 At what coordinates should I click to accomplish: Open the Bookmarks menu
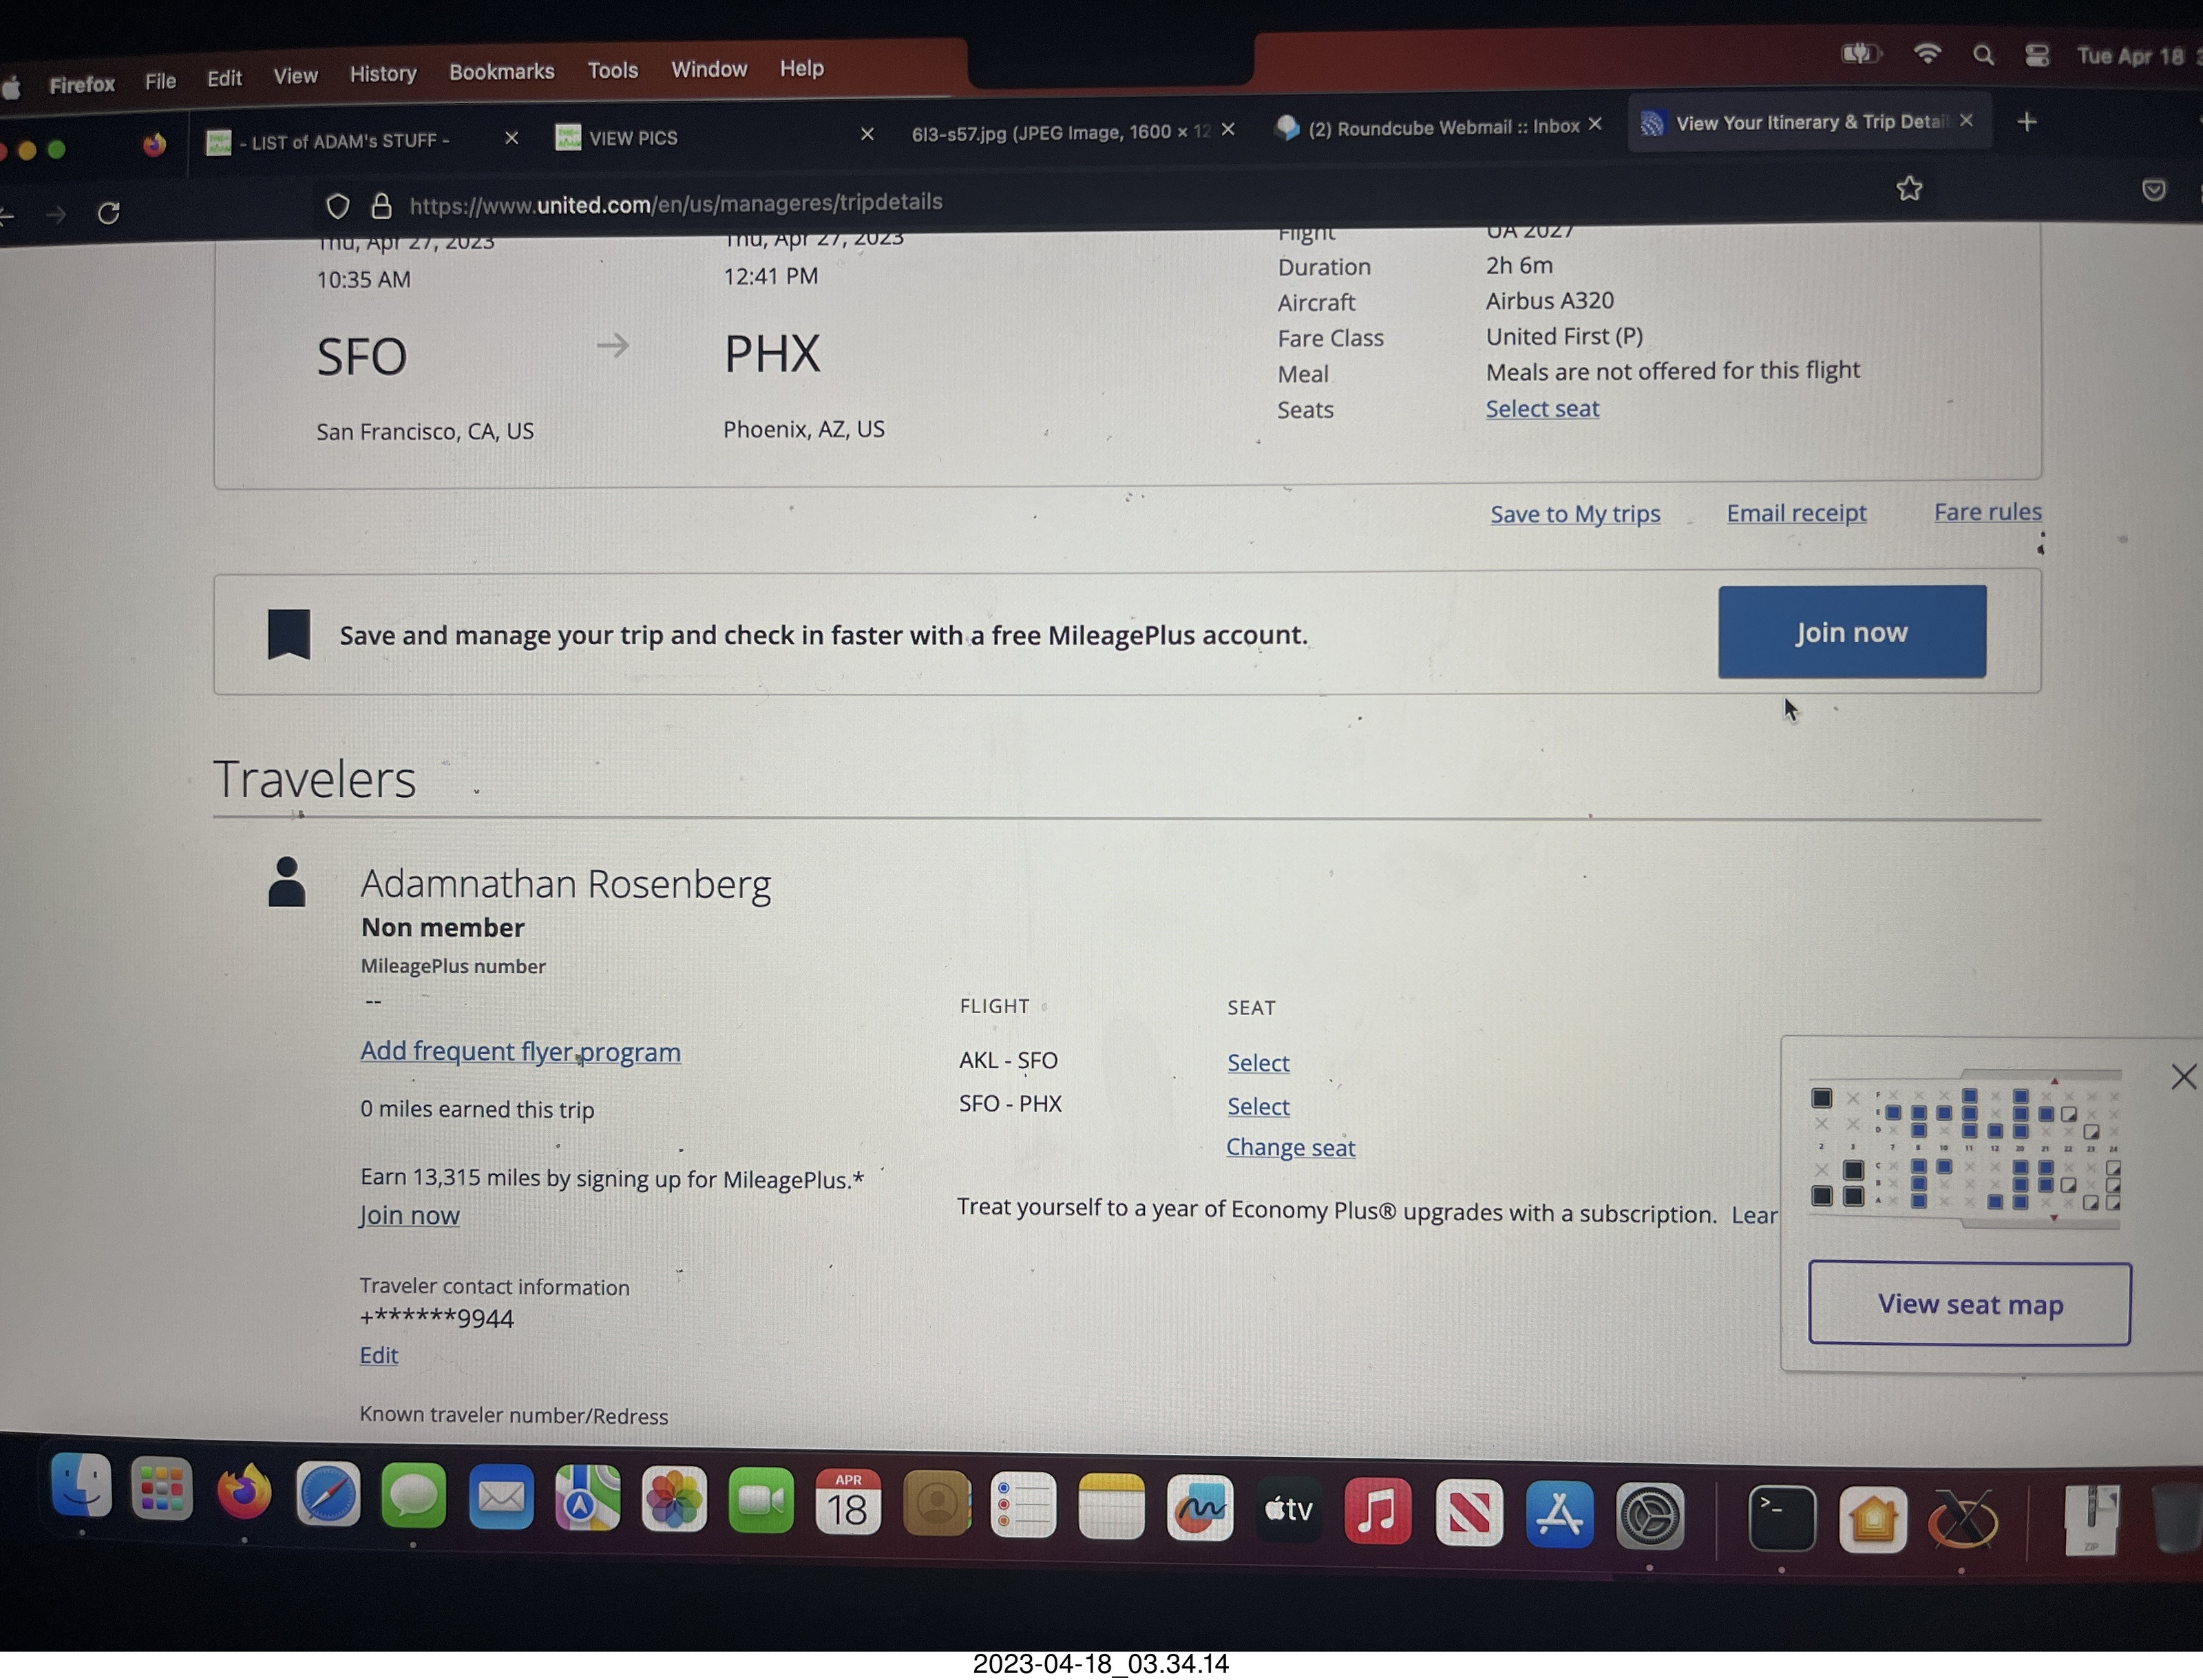click(501, 72)
